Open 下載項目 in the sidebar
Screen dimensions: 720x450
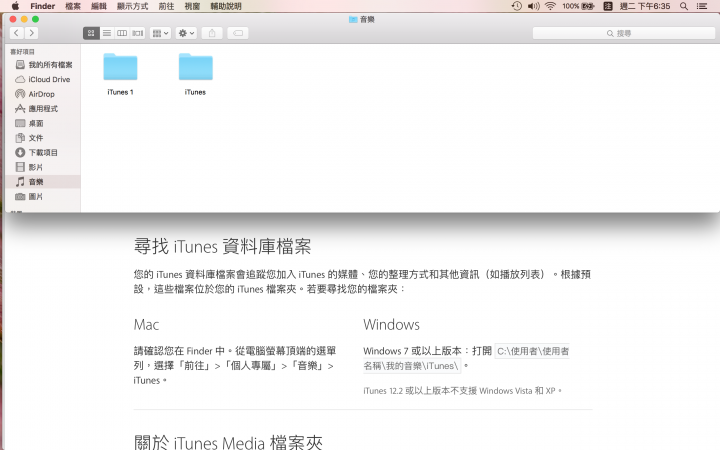(44, 152)
